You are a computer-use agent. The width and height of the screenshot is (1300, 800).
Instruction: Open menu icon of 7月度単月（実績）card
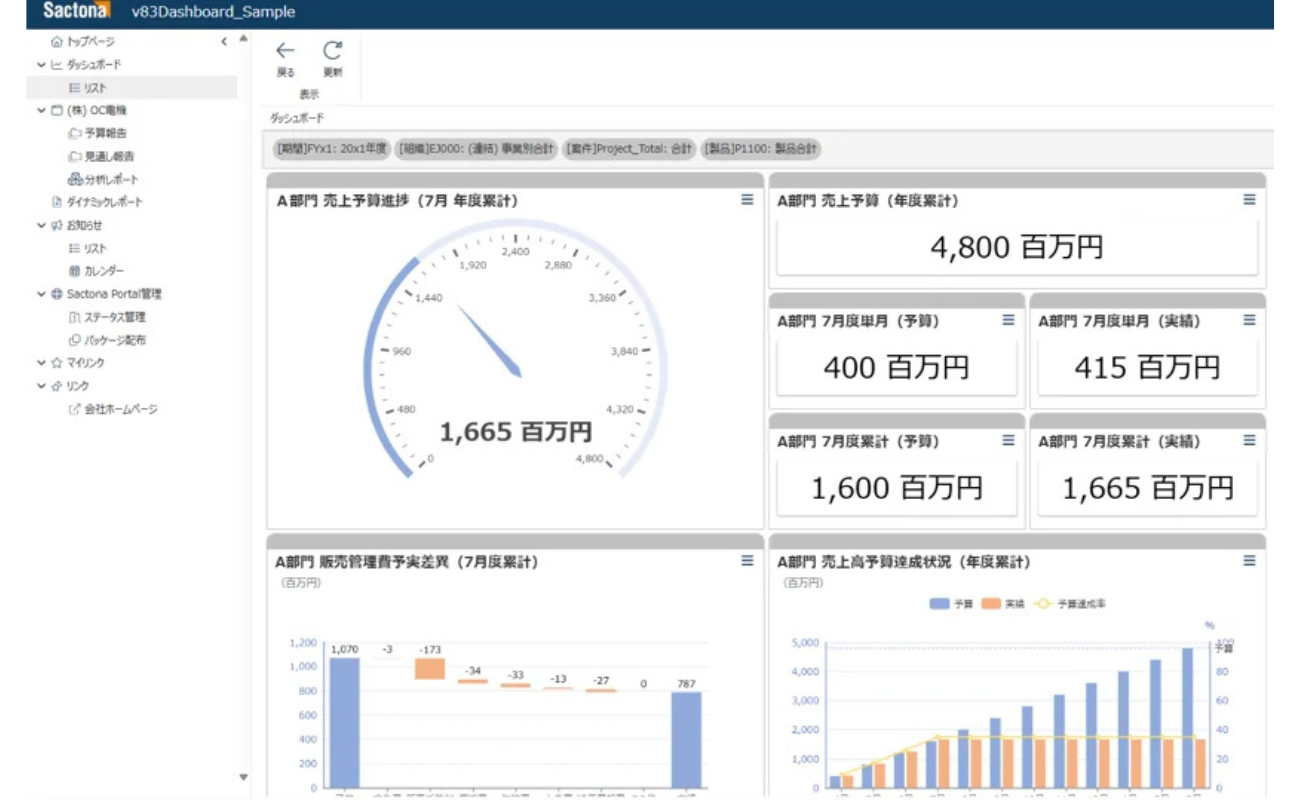pos(1249,320)
